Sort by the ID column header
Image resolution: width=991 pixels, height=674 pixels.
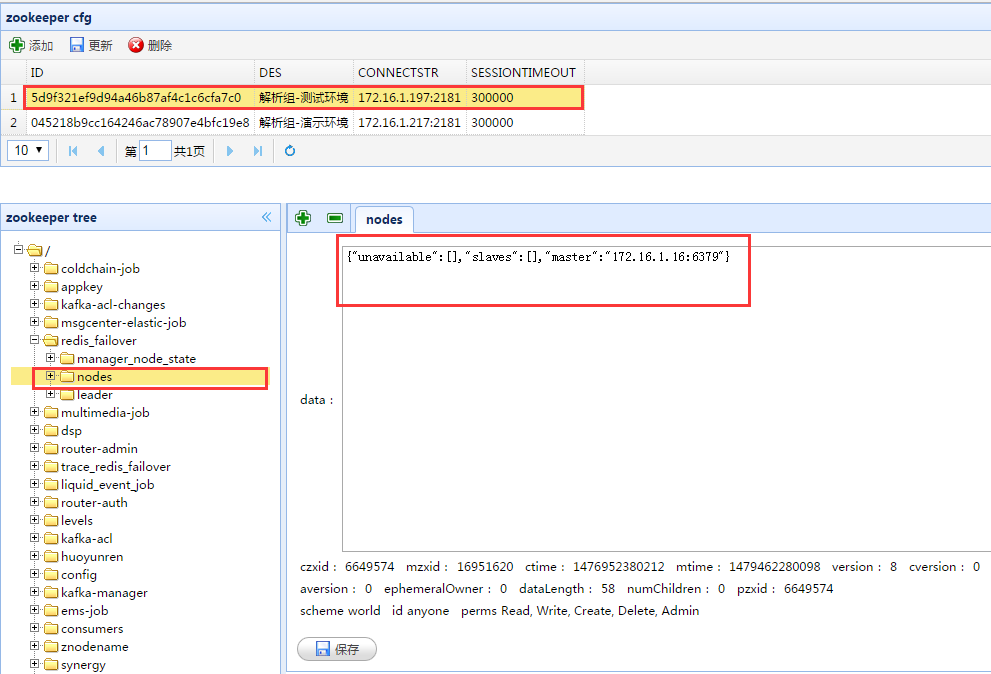coord(140,73)
